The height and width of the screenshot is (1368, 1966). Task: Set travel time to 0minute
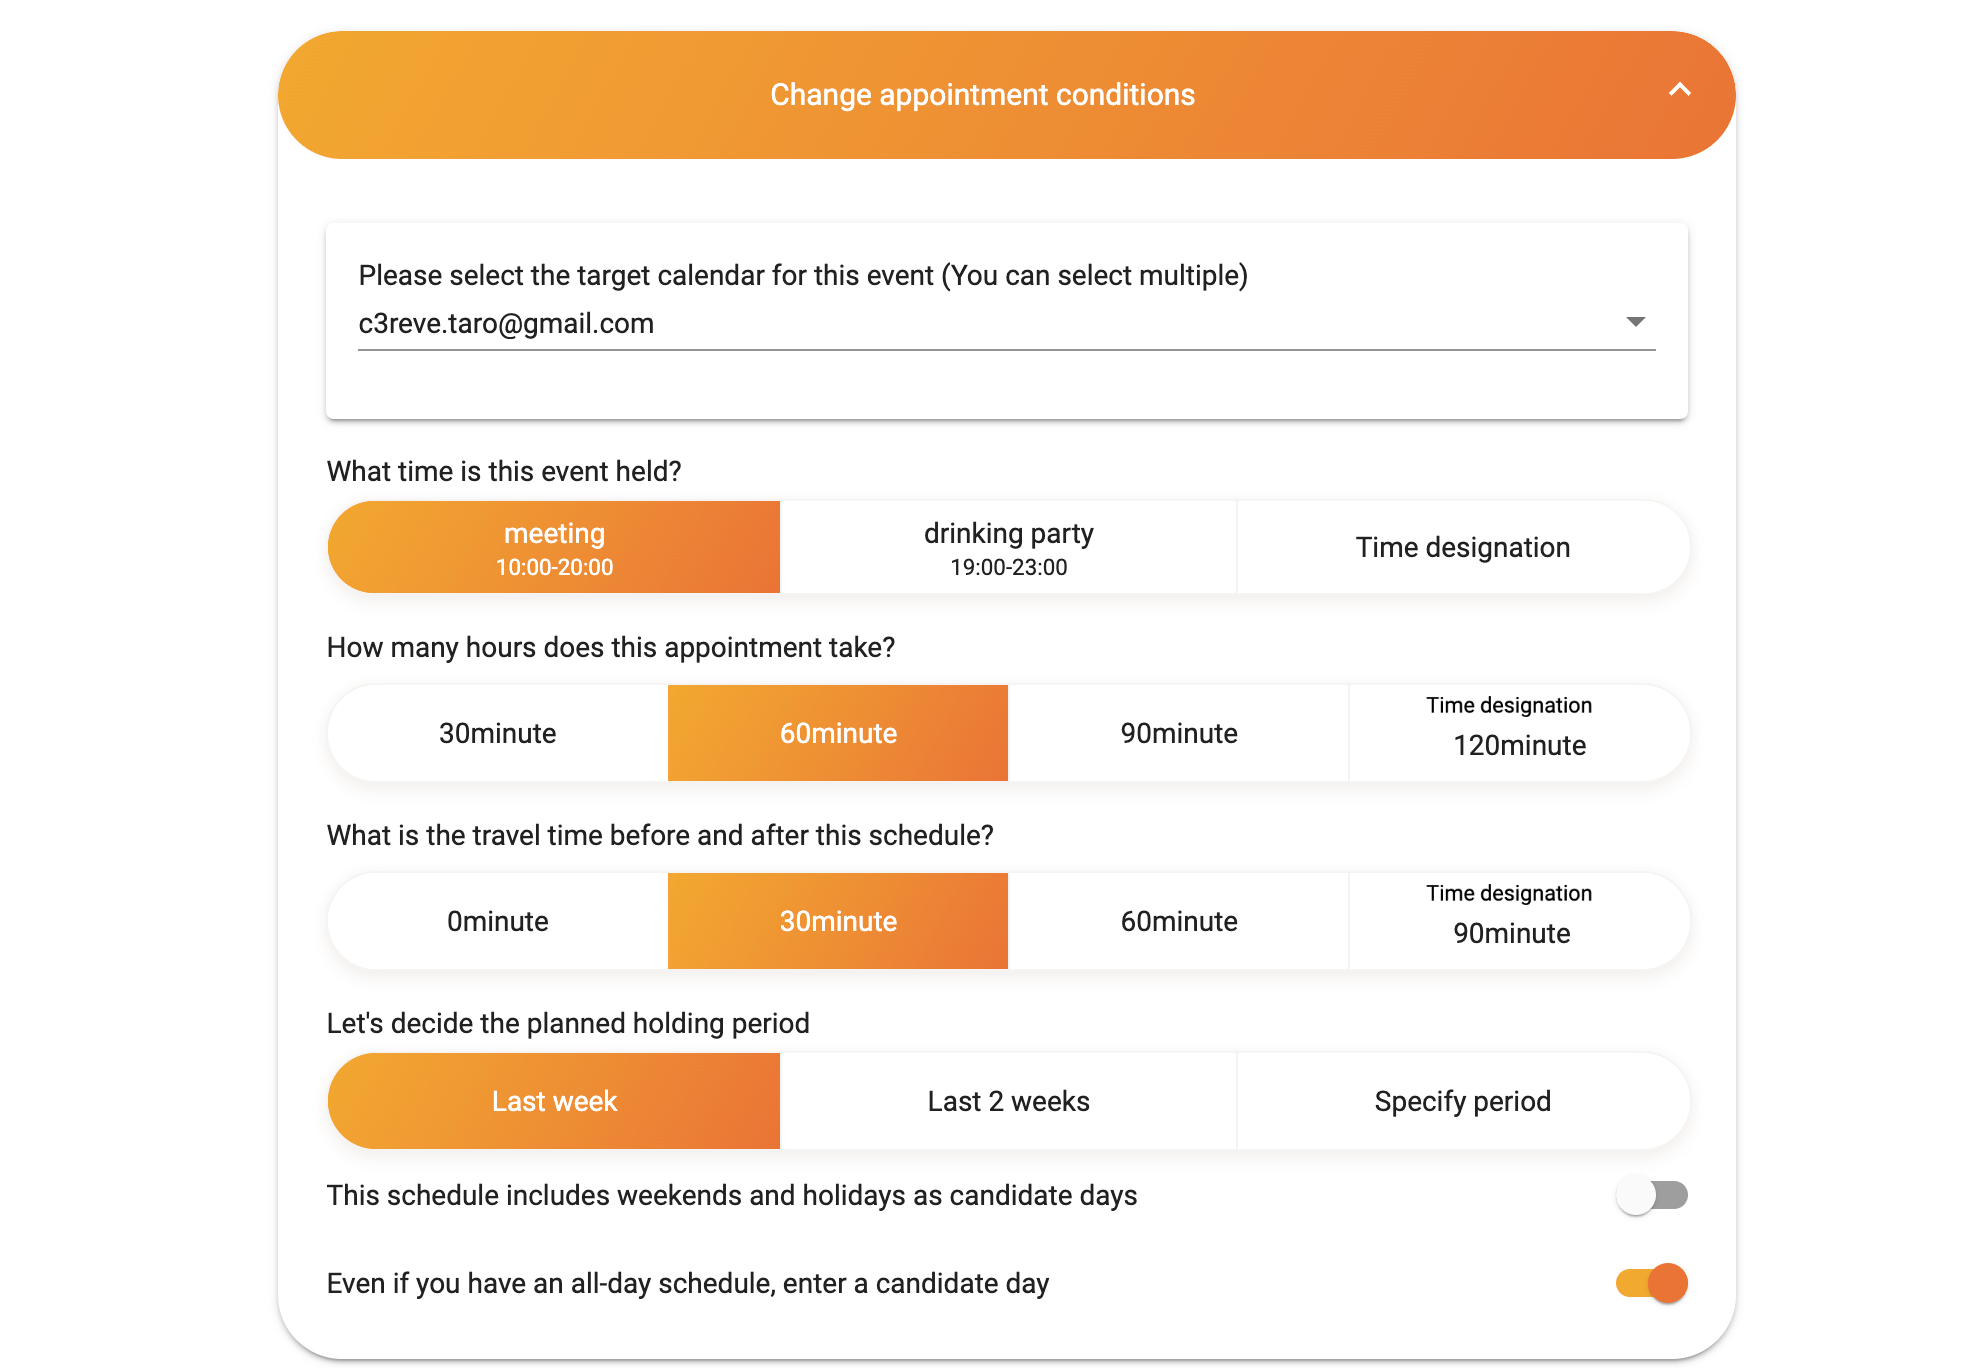[498, 921]
